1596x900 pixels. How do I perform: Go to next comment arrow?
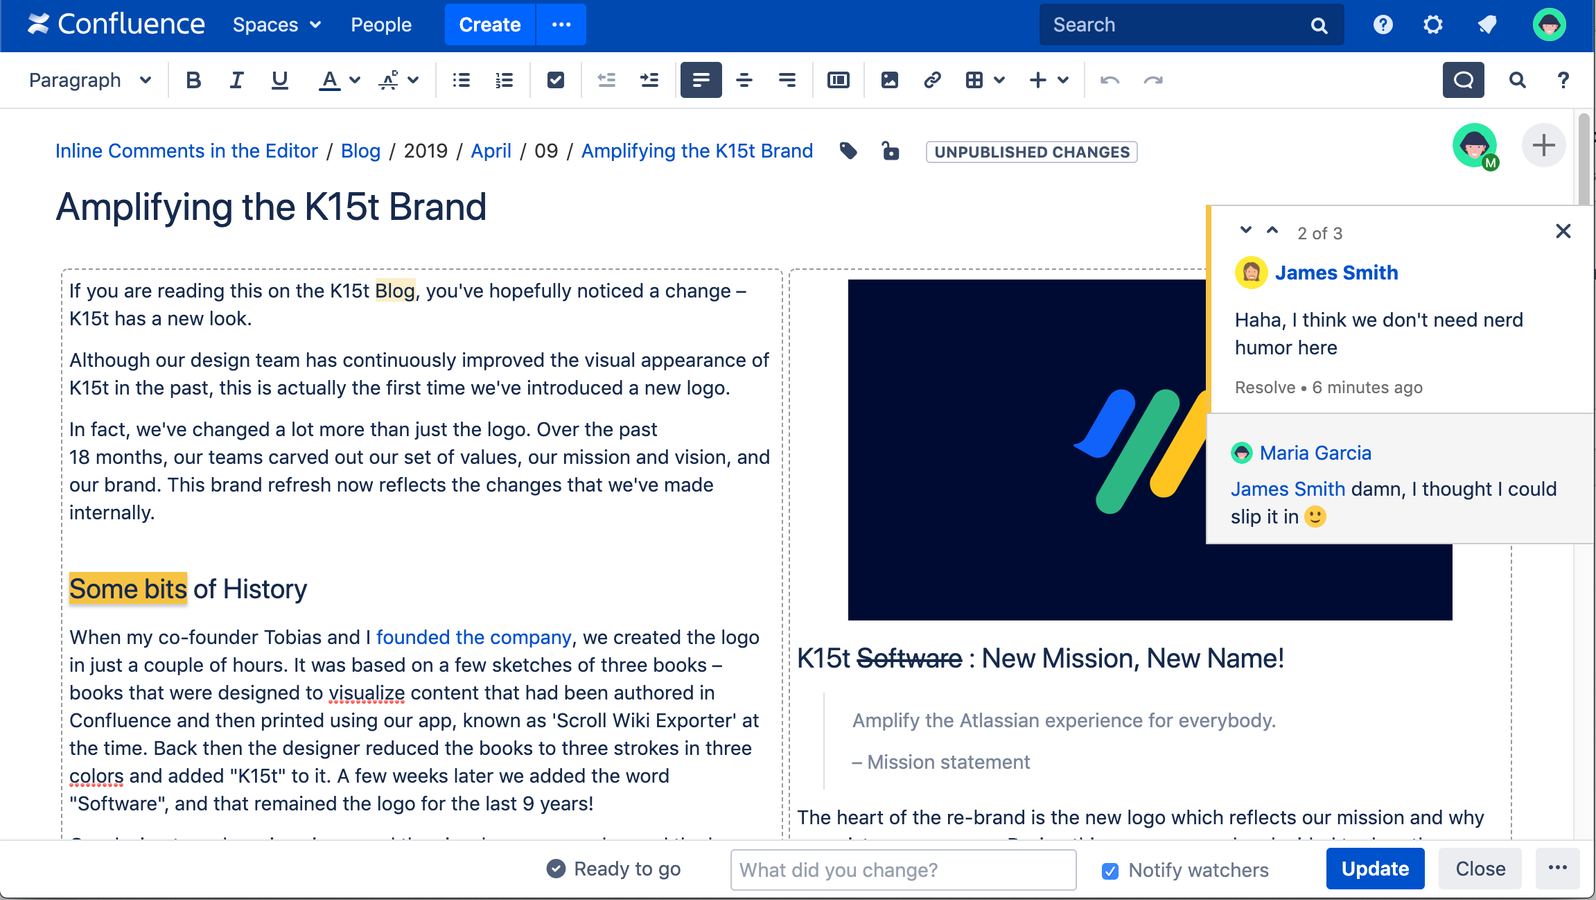[1246, 230]
